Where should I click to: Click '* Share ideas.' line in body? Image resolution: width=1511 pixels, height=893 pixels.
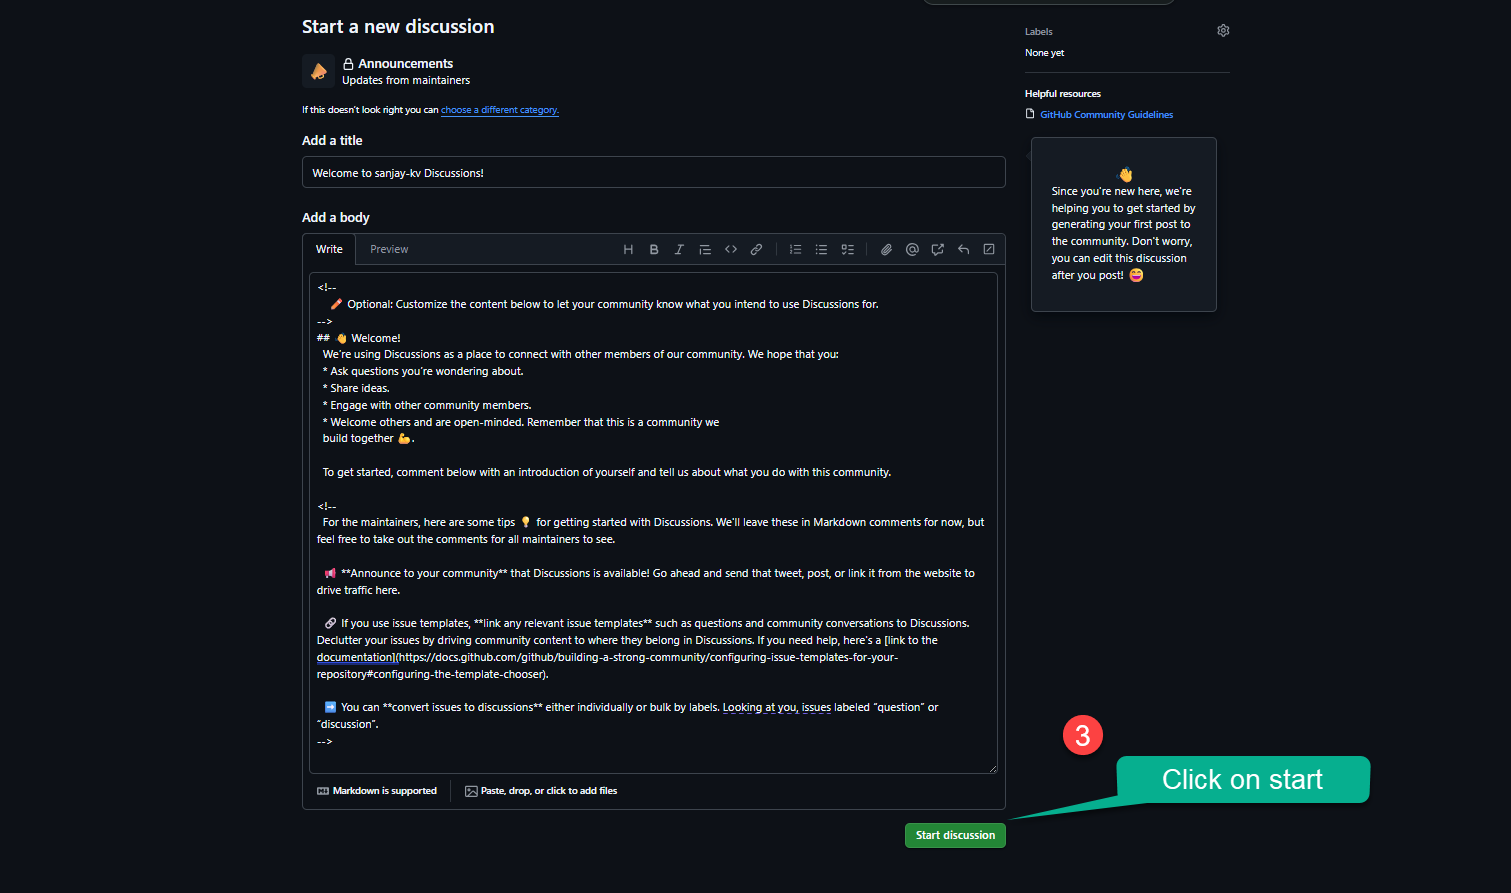click(356, 388)
